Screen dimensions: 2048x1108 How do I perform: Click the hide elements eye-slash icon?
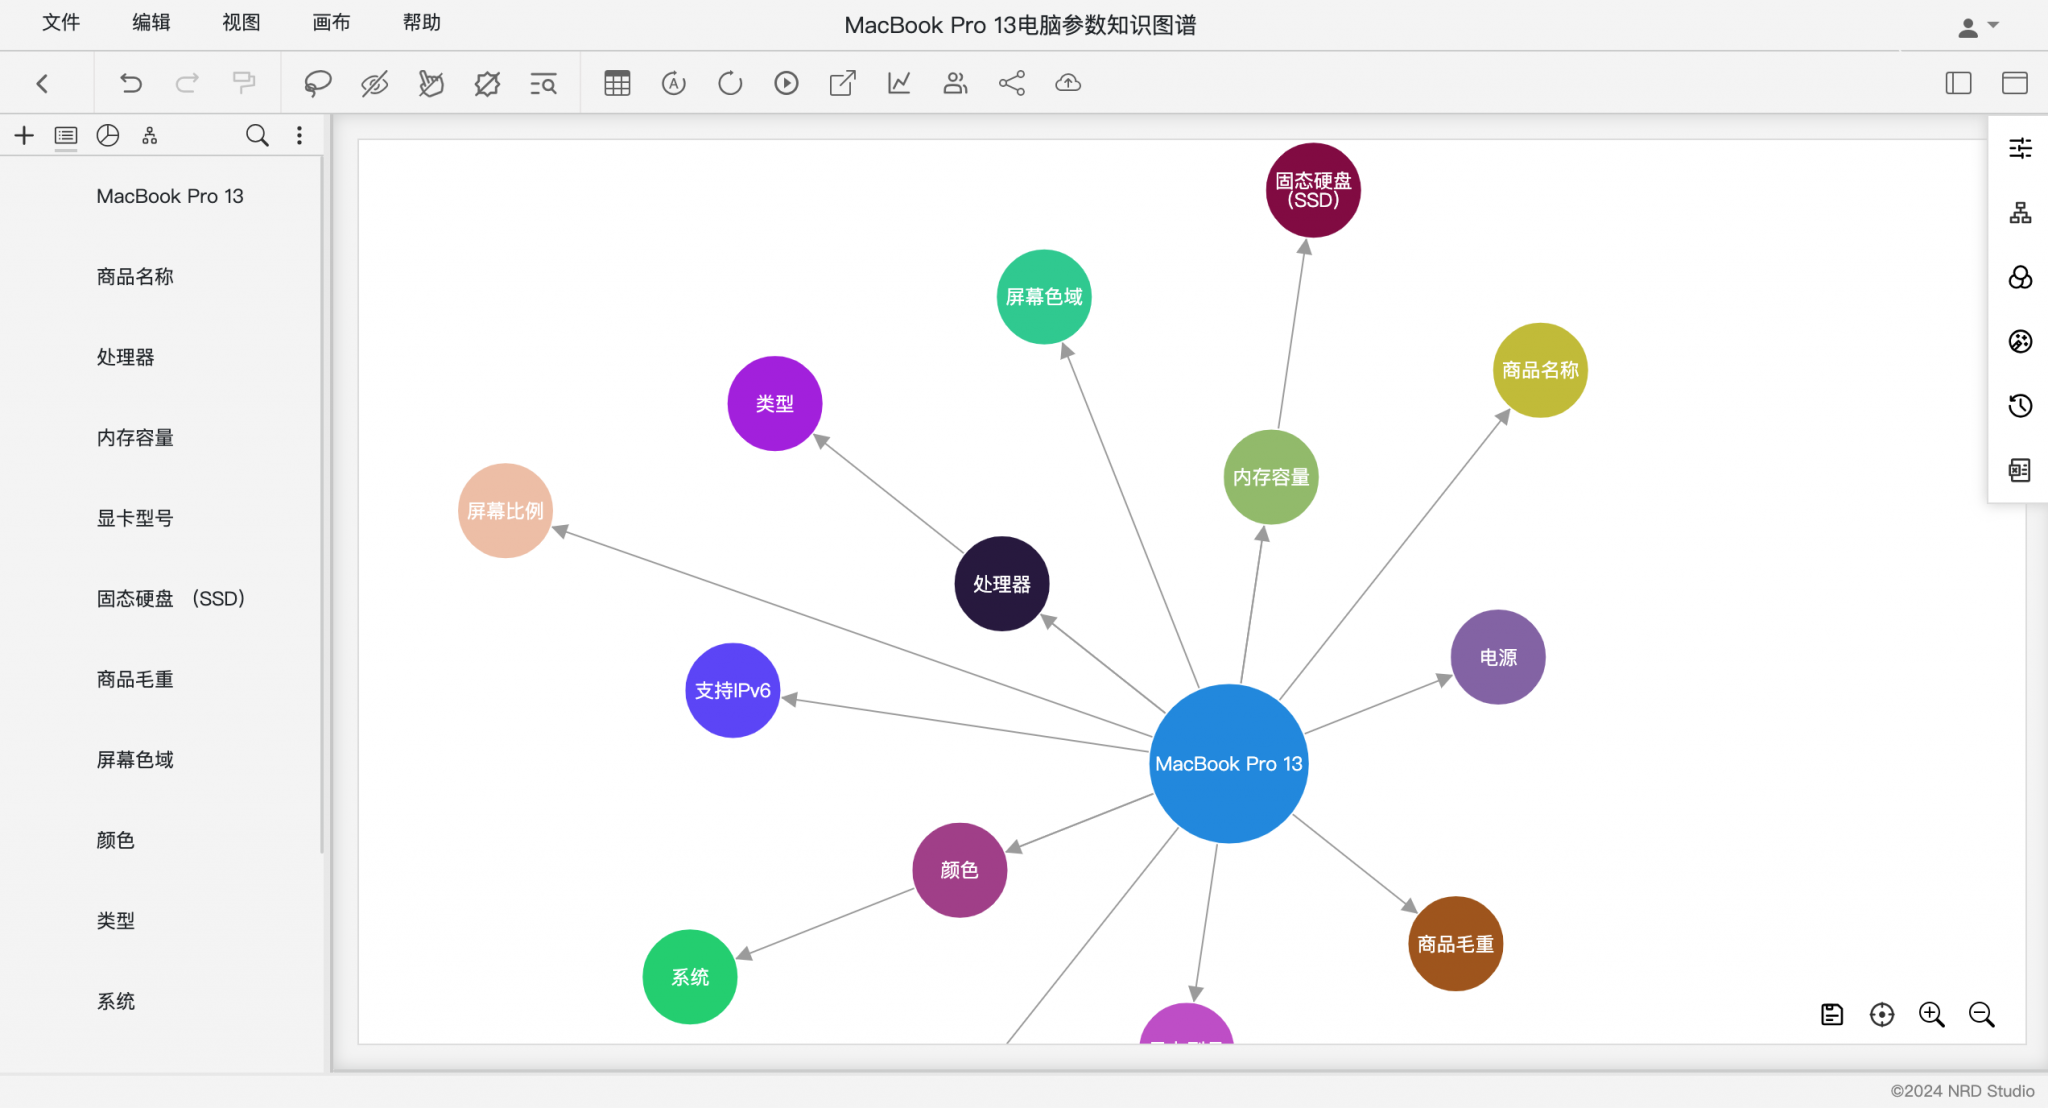pyautogui.click(x=374, y=83)
